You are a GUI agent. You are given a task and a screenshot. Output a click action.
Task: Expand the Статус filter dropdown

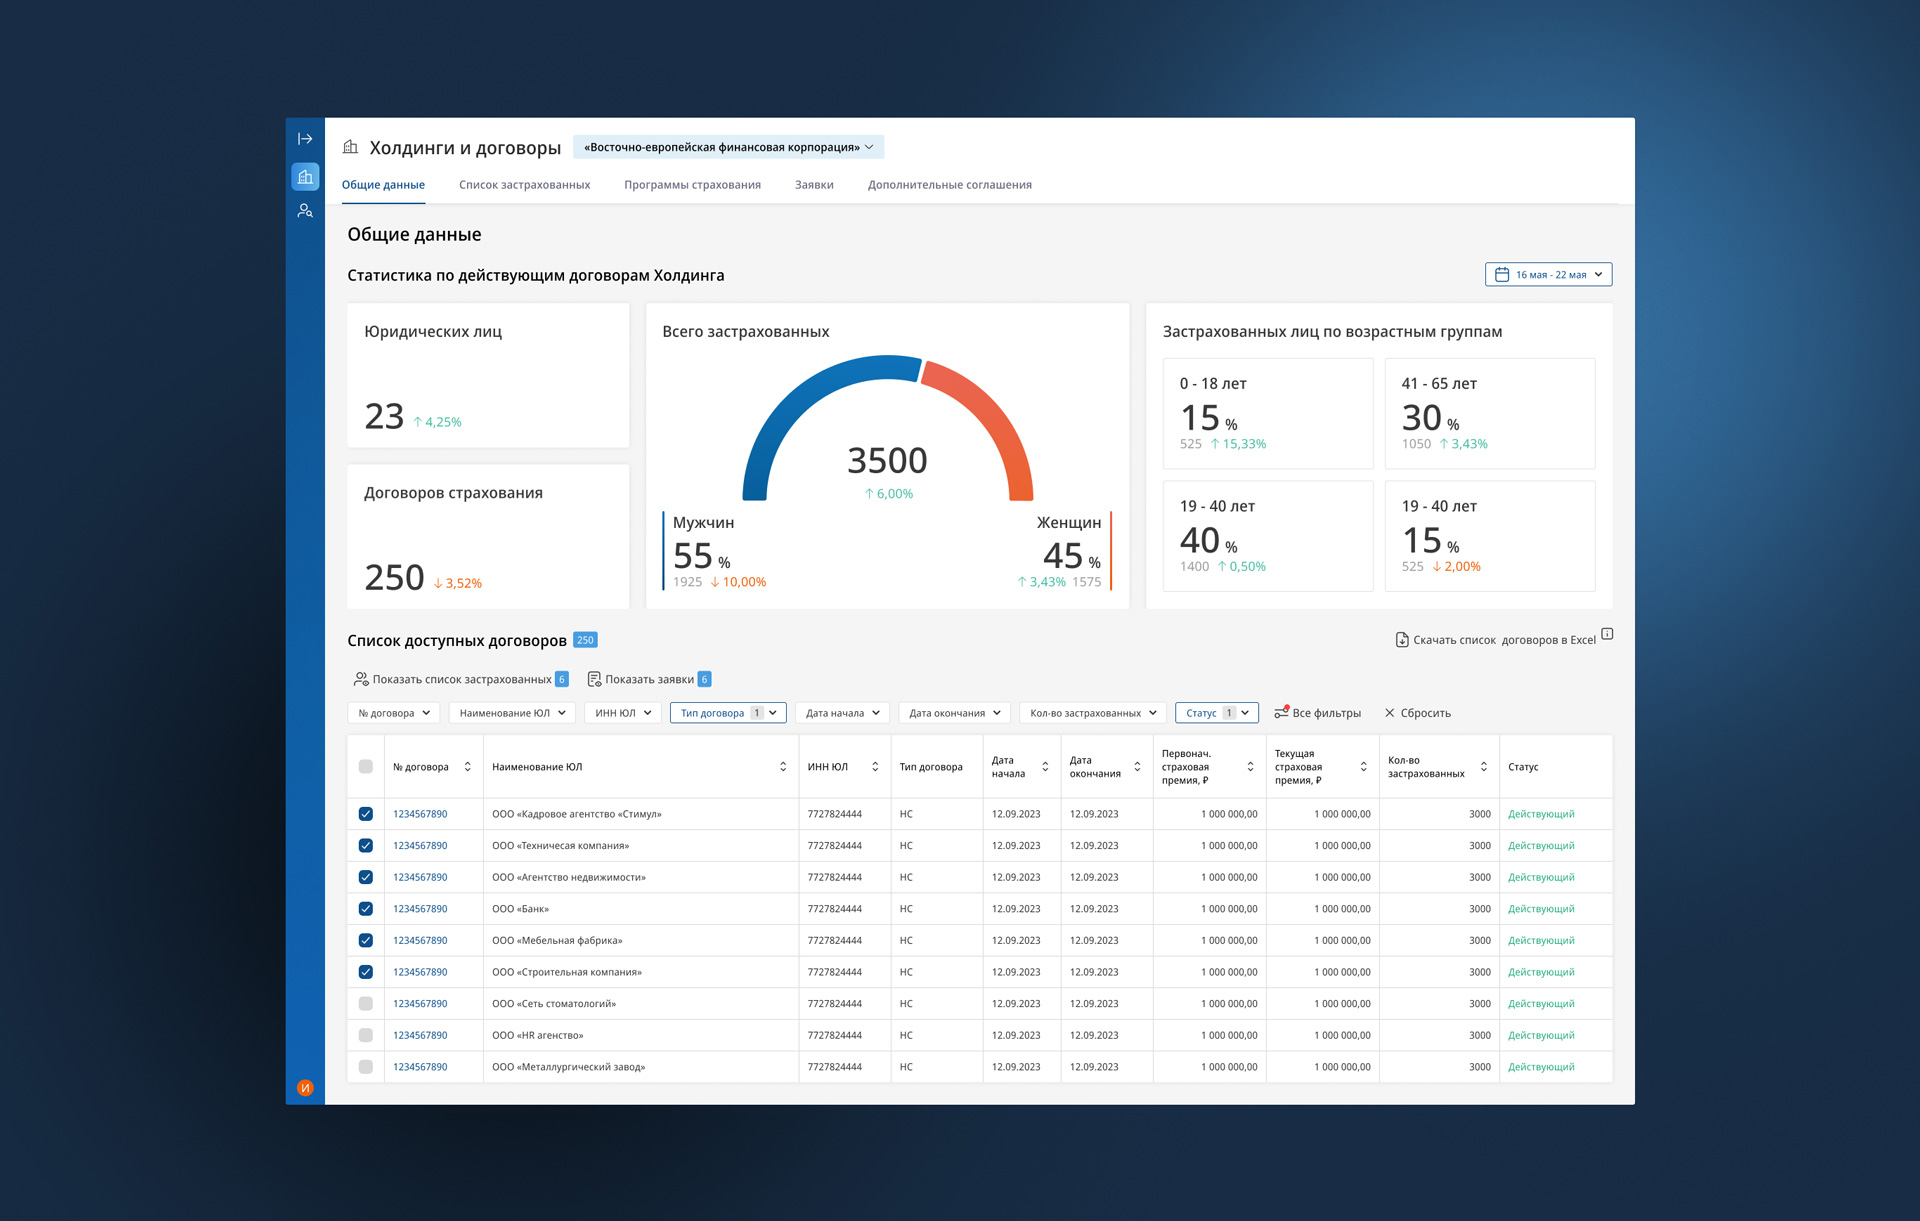pyautogui.click(x=1216, y=713)
